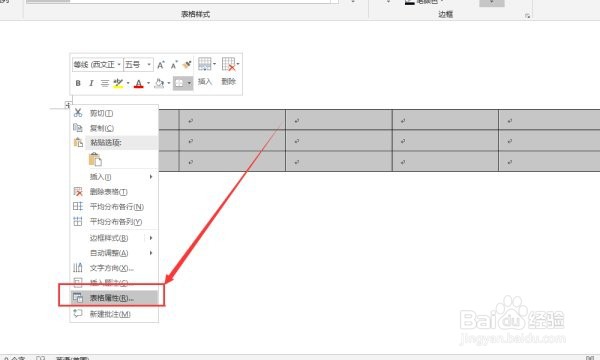Choose 删除表格(T) in the context menu

(x=114, y=192)
